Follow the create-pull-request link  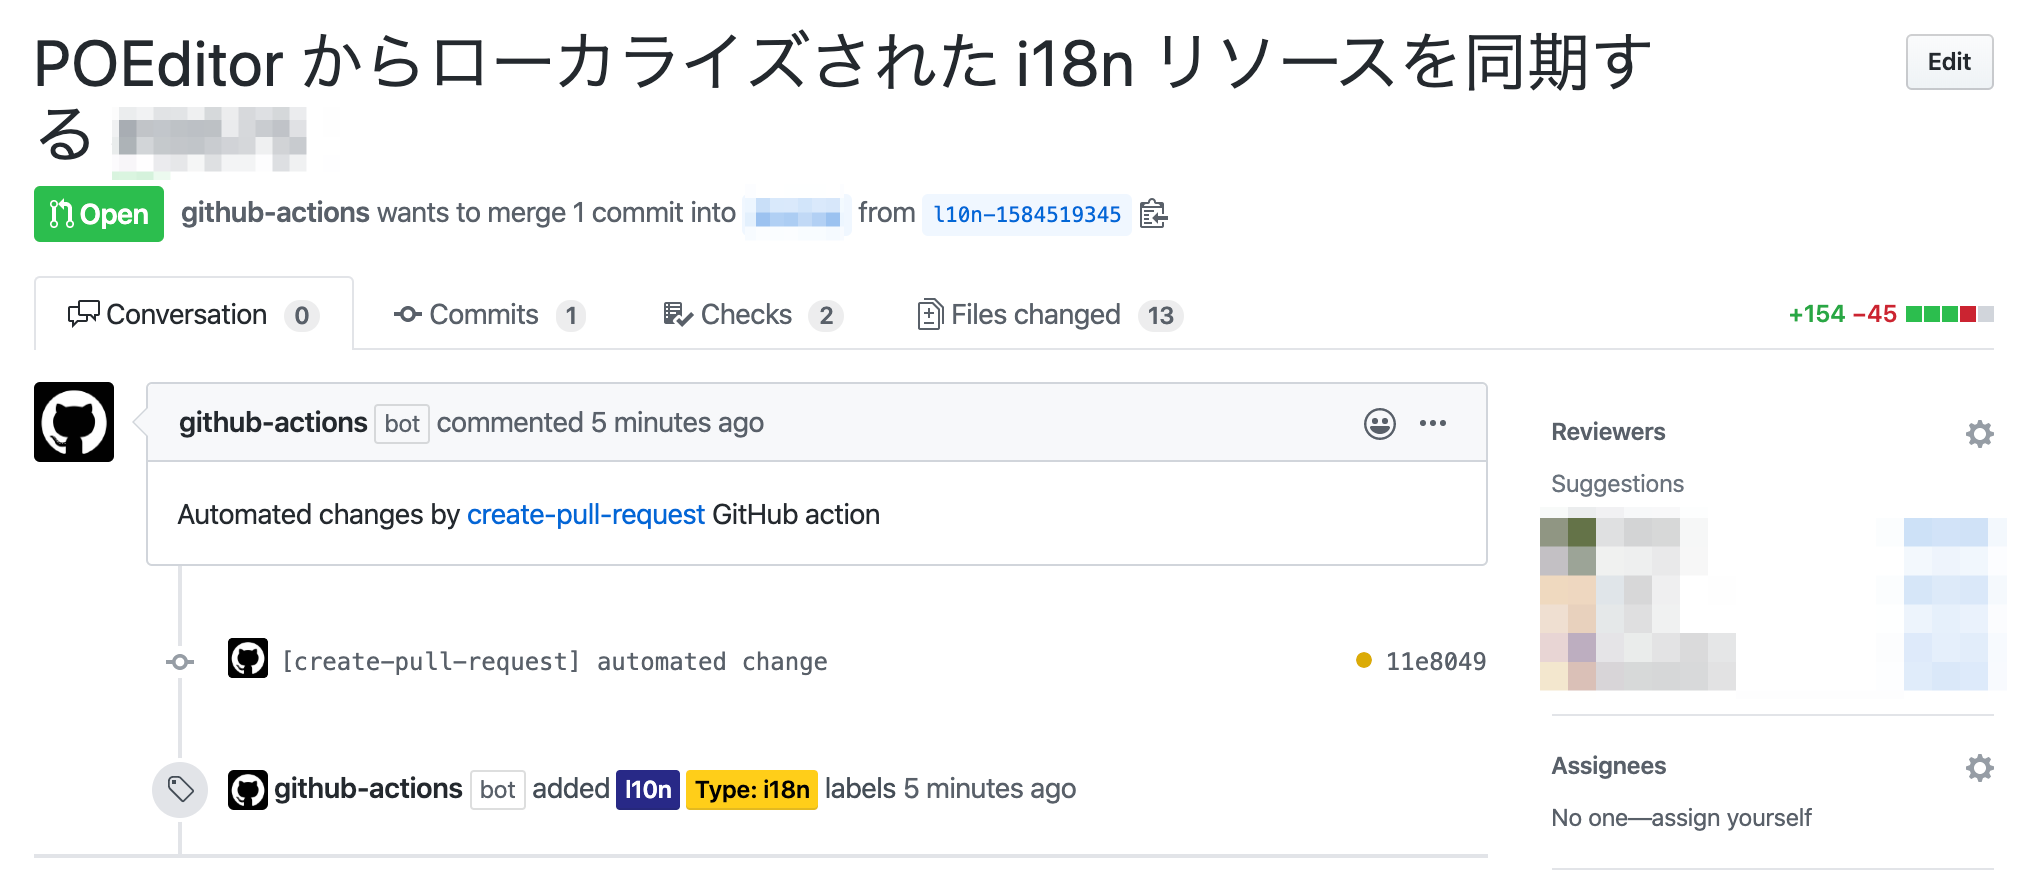[585, 515]
